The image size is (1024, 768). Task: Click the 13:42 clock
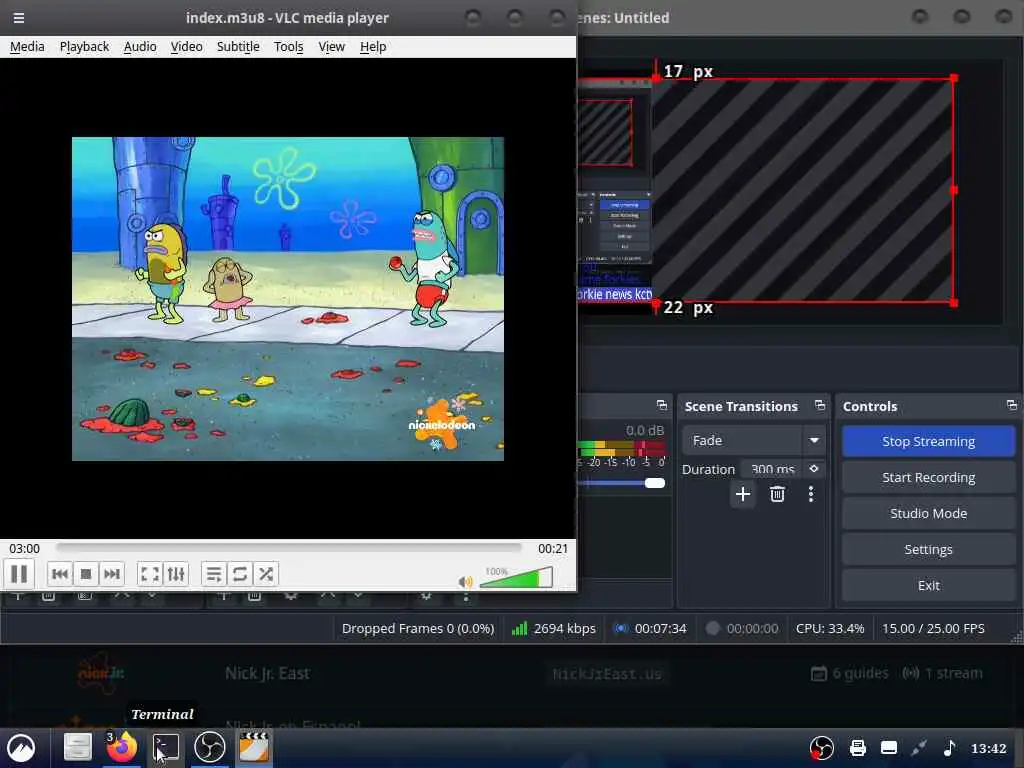coord(988,748)
